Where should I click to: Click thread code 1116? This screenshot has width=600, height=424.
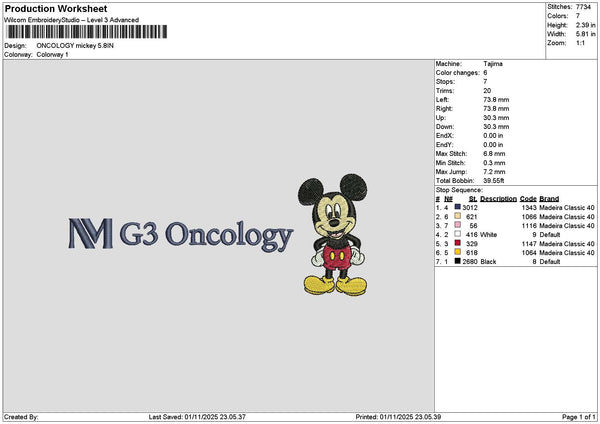click(x=529, y=226)
